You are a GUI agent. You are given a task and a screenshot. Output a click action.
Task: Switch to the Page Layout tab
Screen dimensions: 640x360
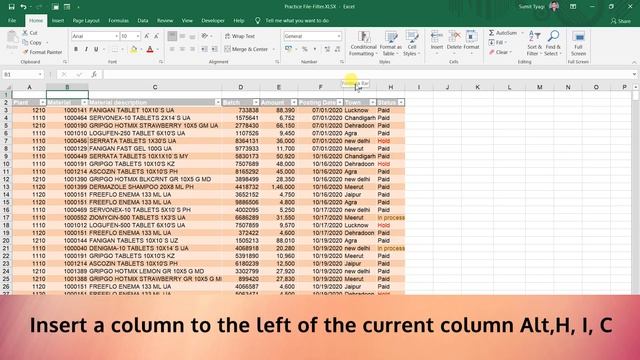86,20
